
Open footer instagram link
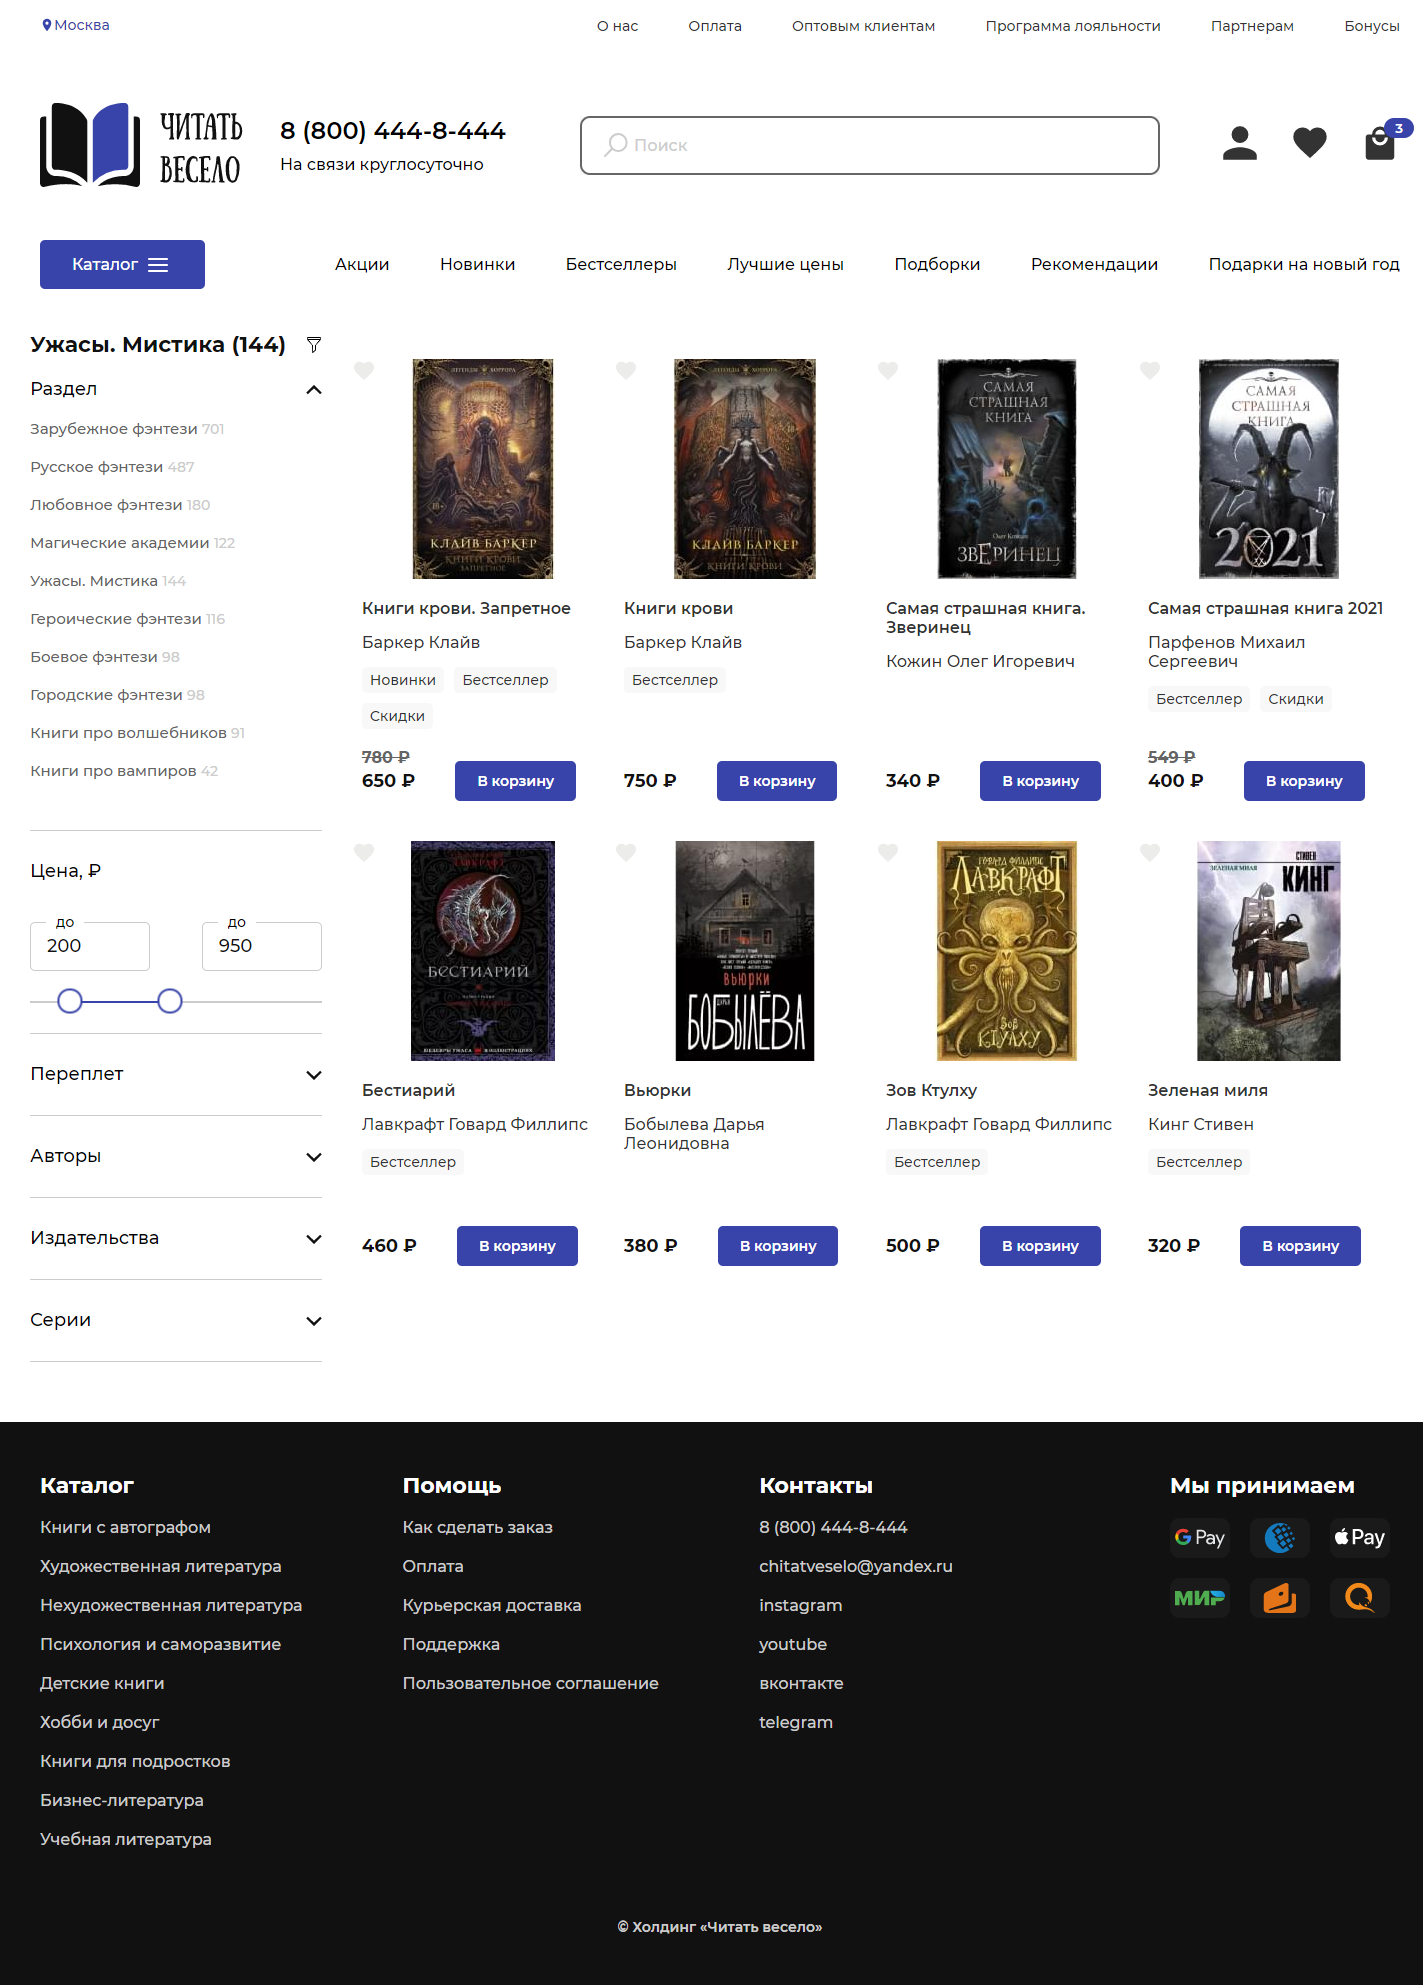801,1605
